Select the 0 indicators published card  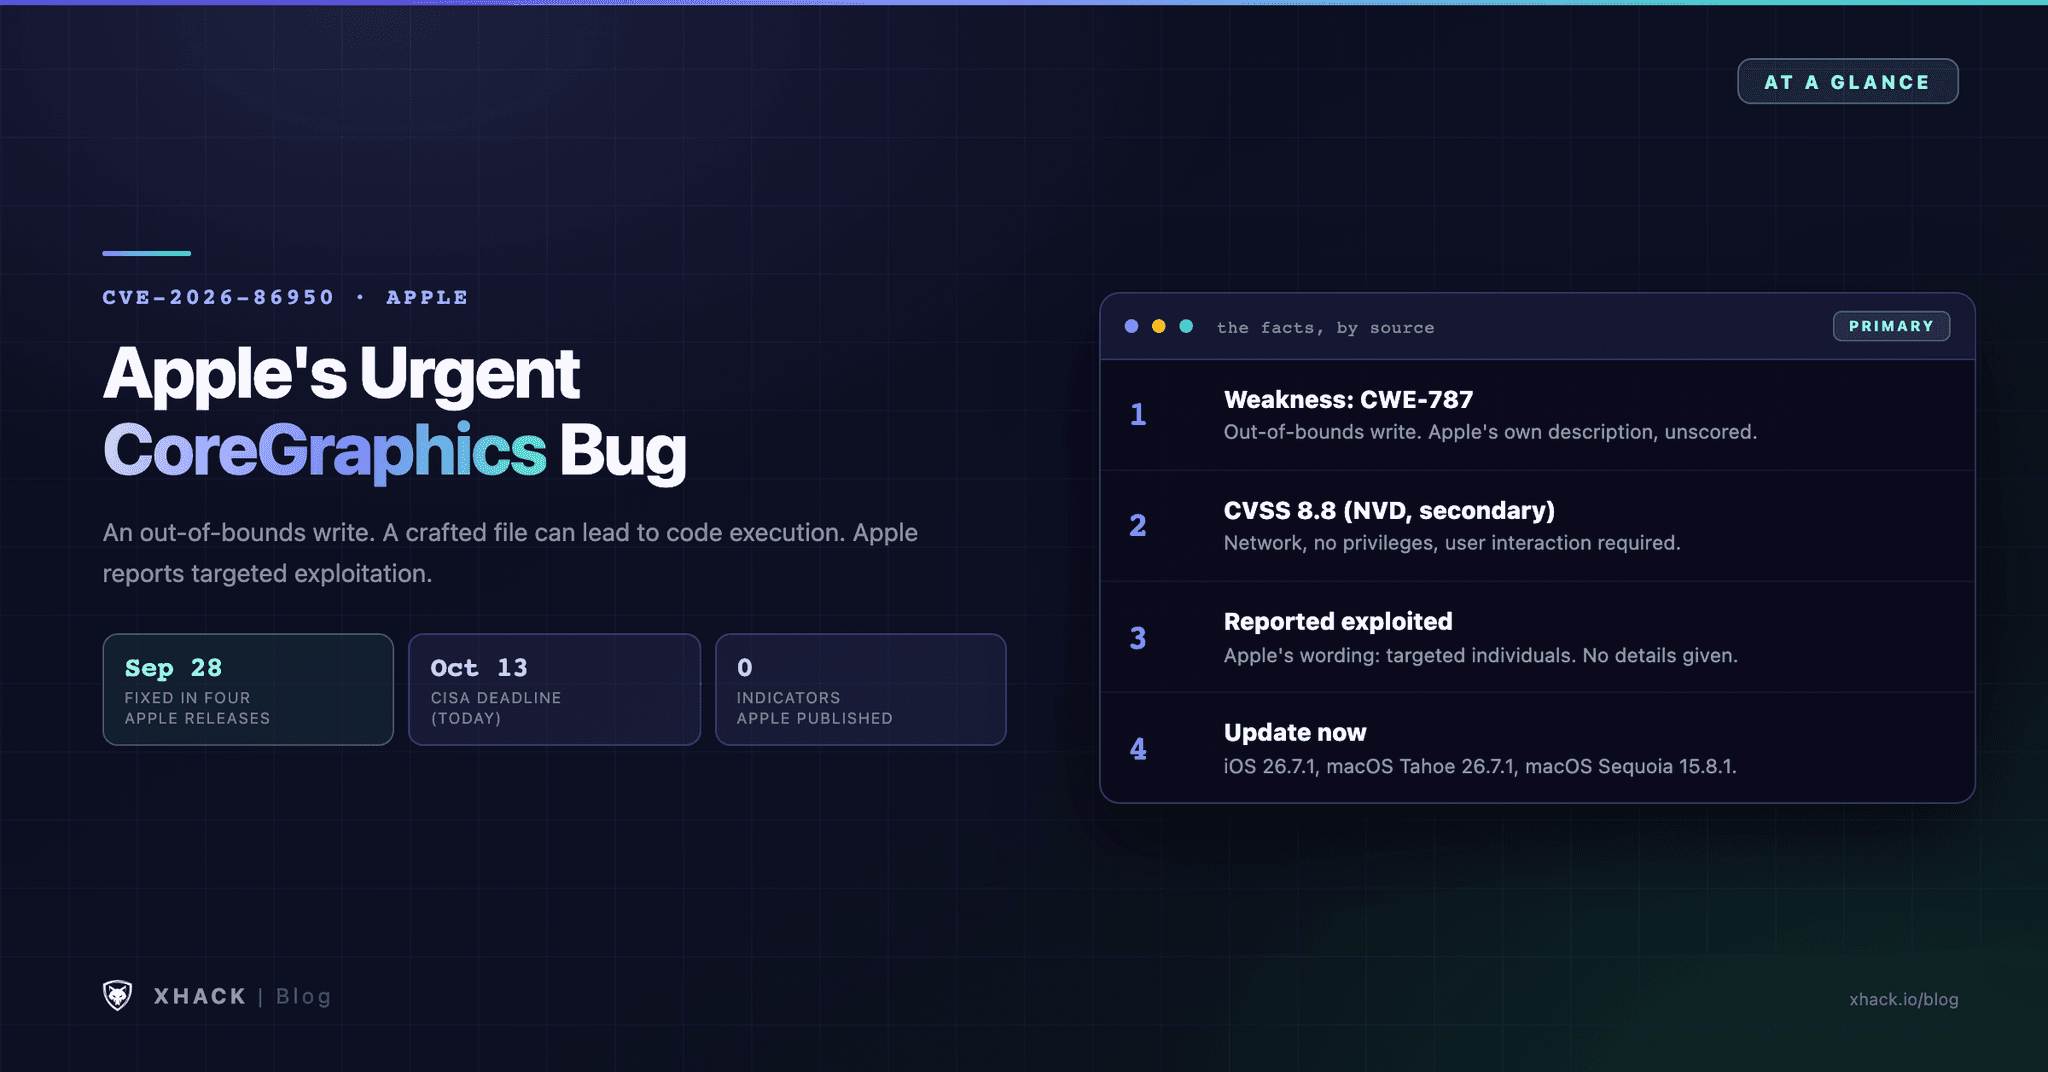pyautogui.click(x=860, y=689)
